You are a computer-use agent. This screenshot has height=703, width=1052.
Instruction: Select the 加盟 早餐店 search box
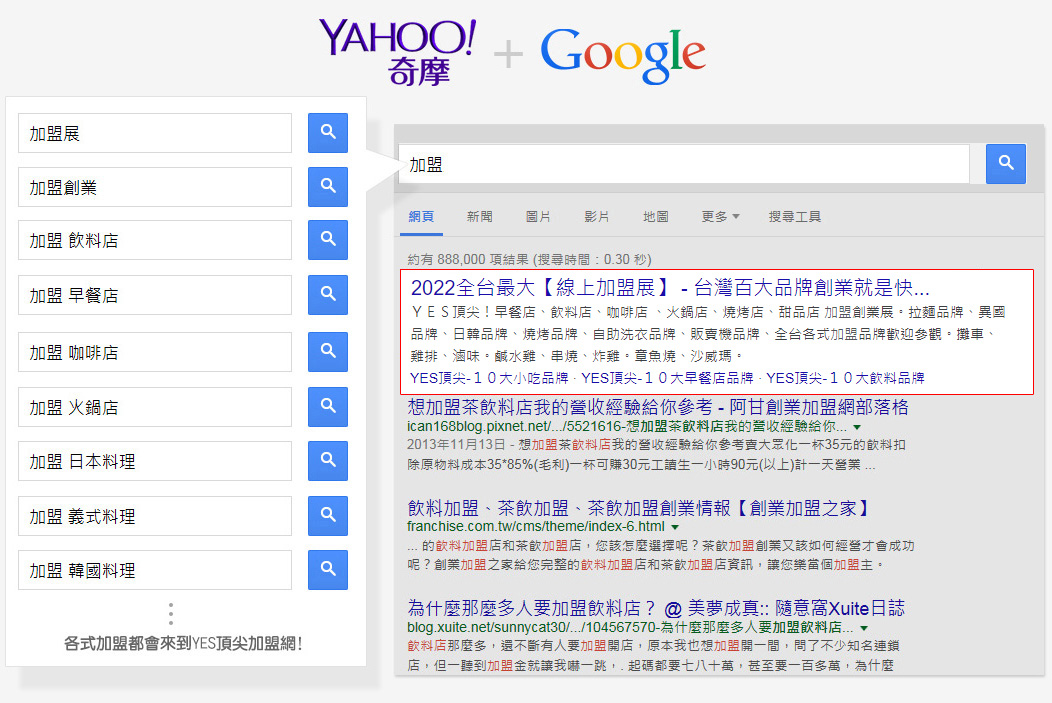(x=155, y=294)
